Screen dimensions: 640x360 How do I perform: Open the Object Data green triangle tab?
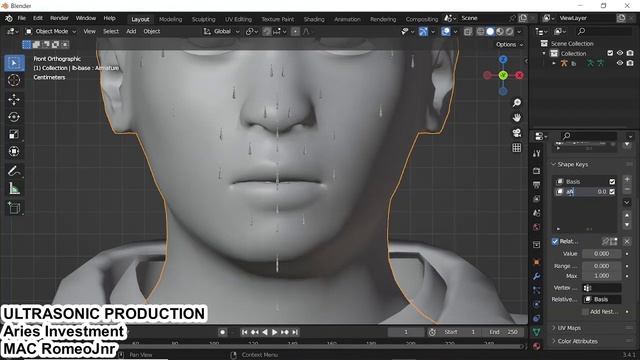click(x=537, y=332)
